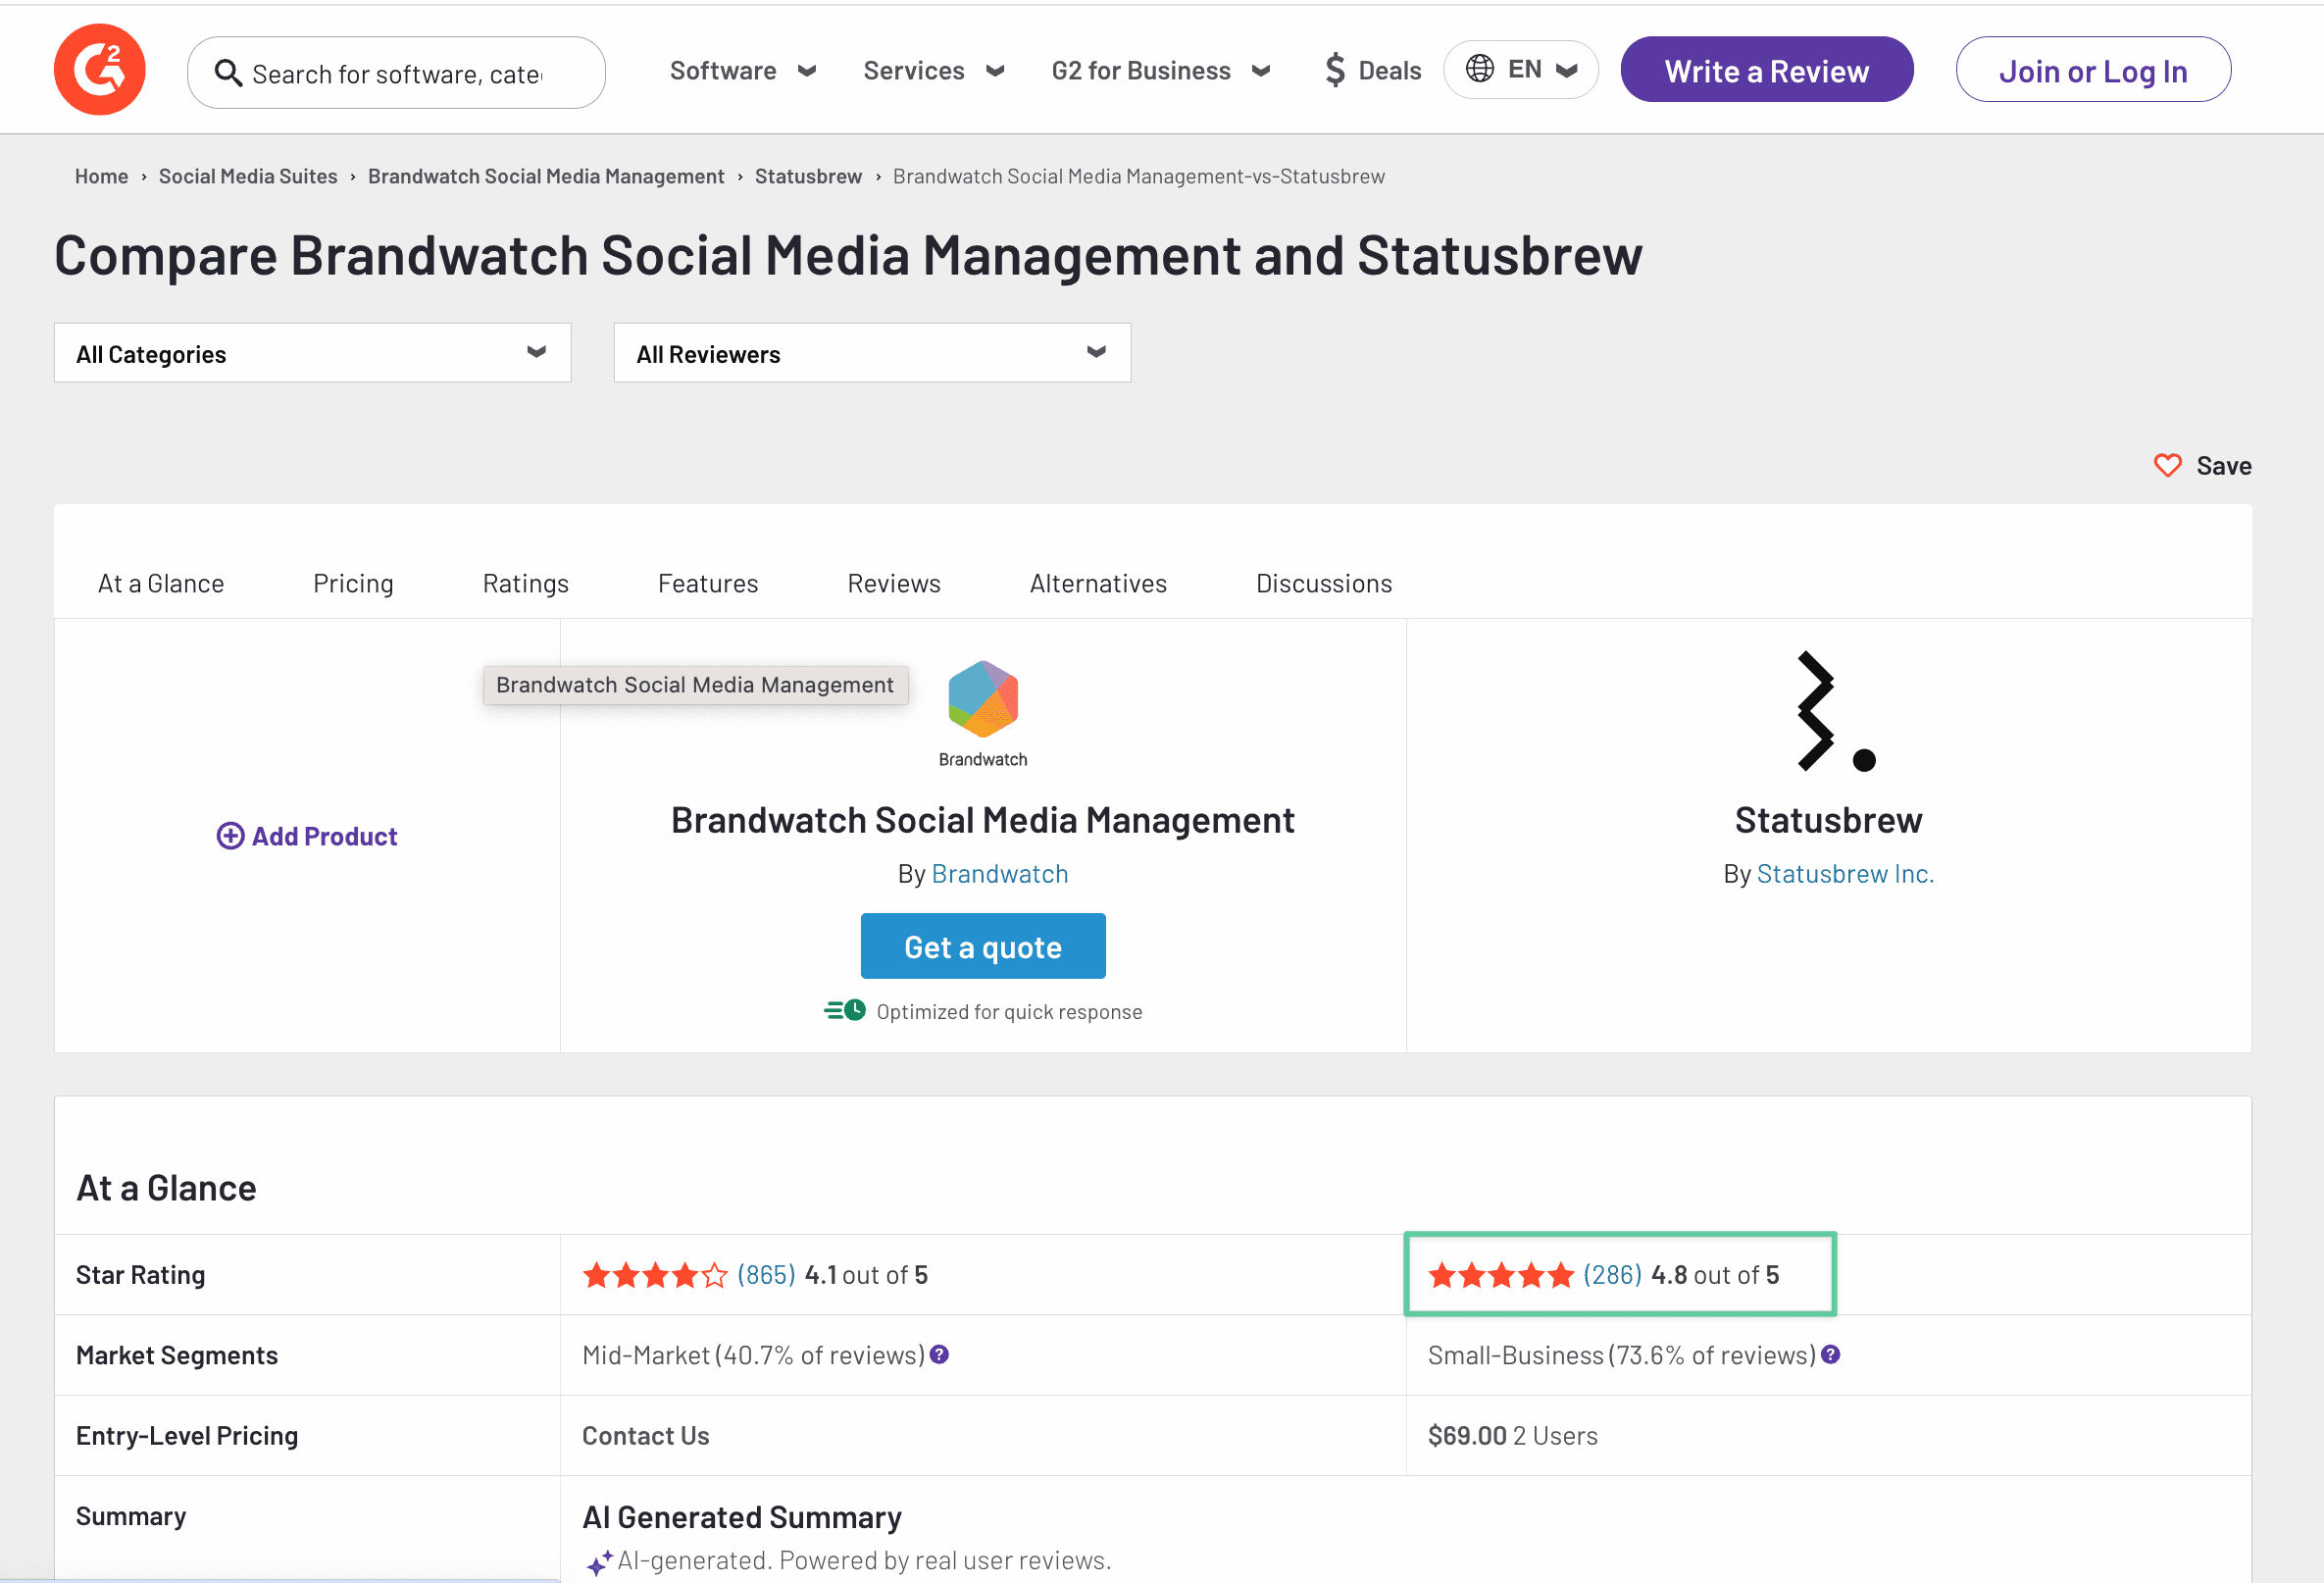Viewport: 2324px width, 1583px height.
Task: Click the heart Save icon
Action: click(x=2167, y=466)
